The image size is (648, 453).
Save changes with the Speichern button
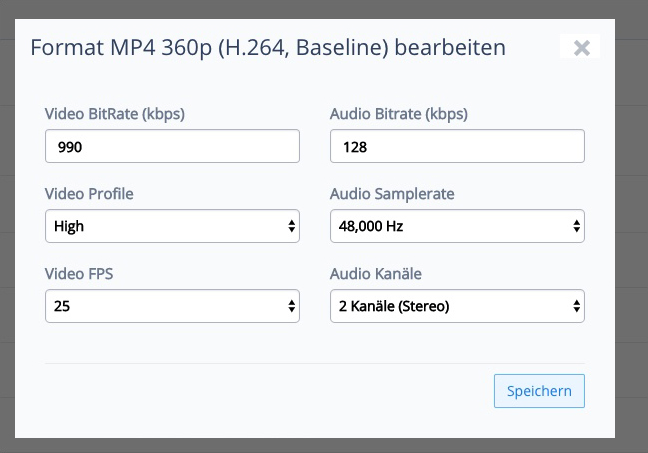click(x=539, y=391)
